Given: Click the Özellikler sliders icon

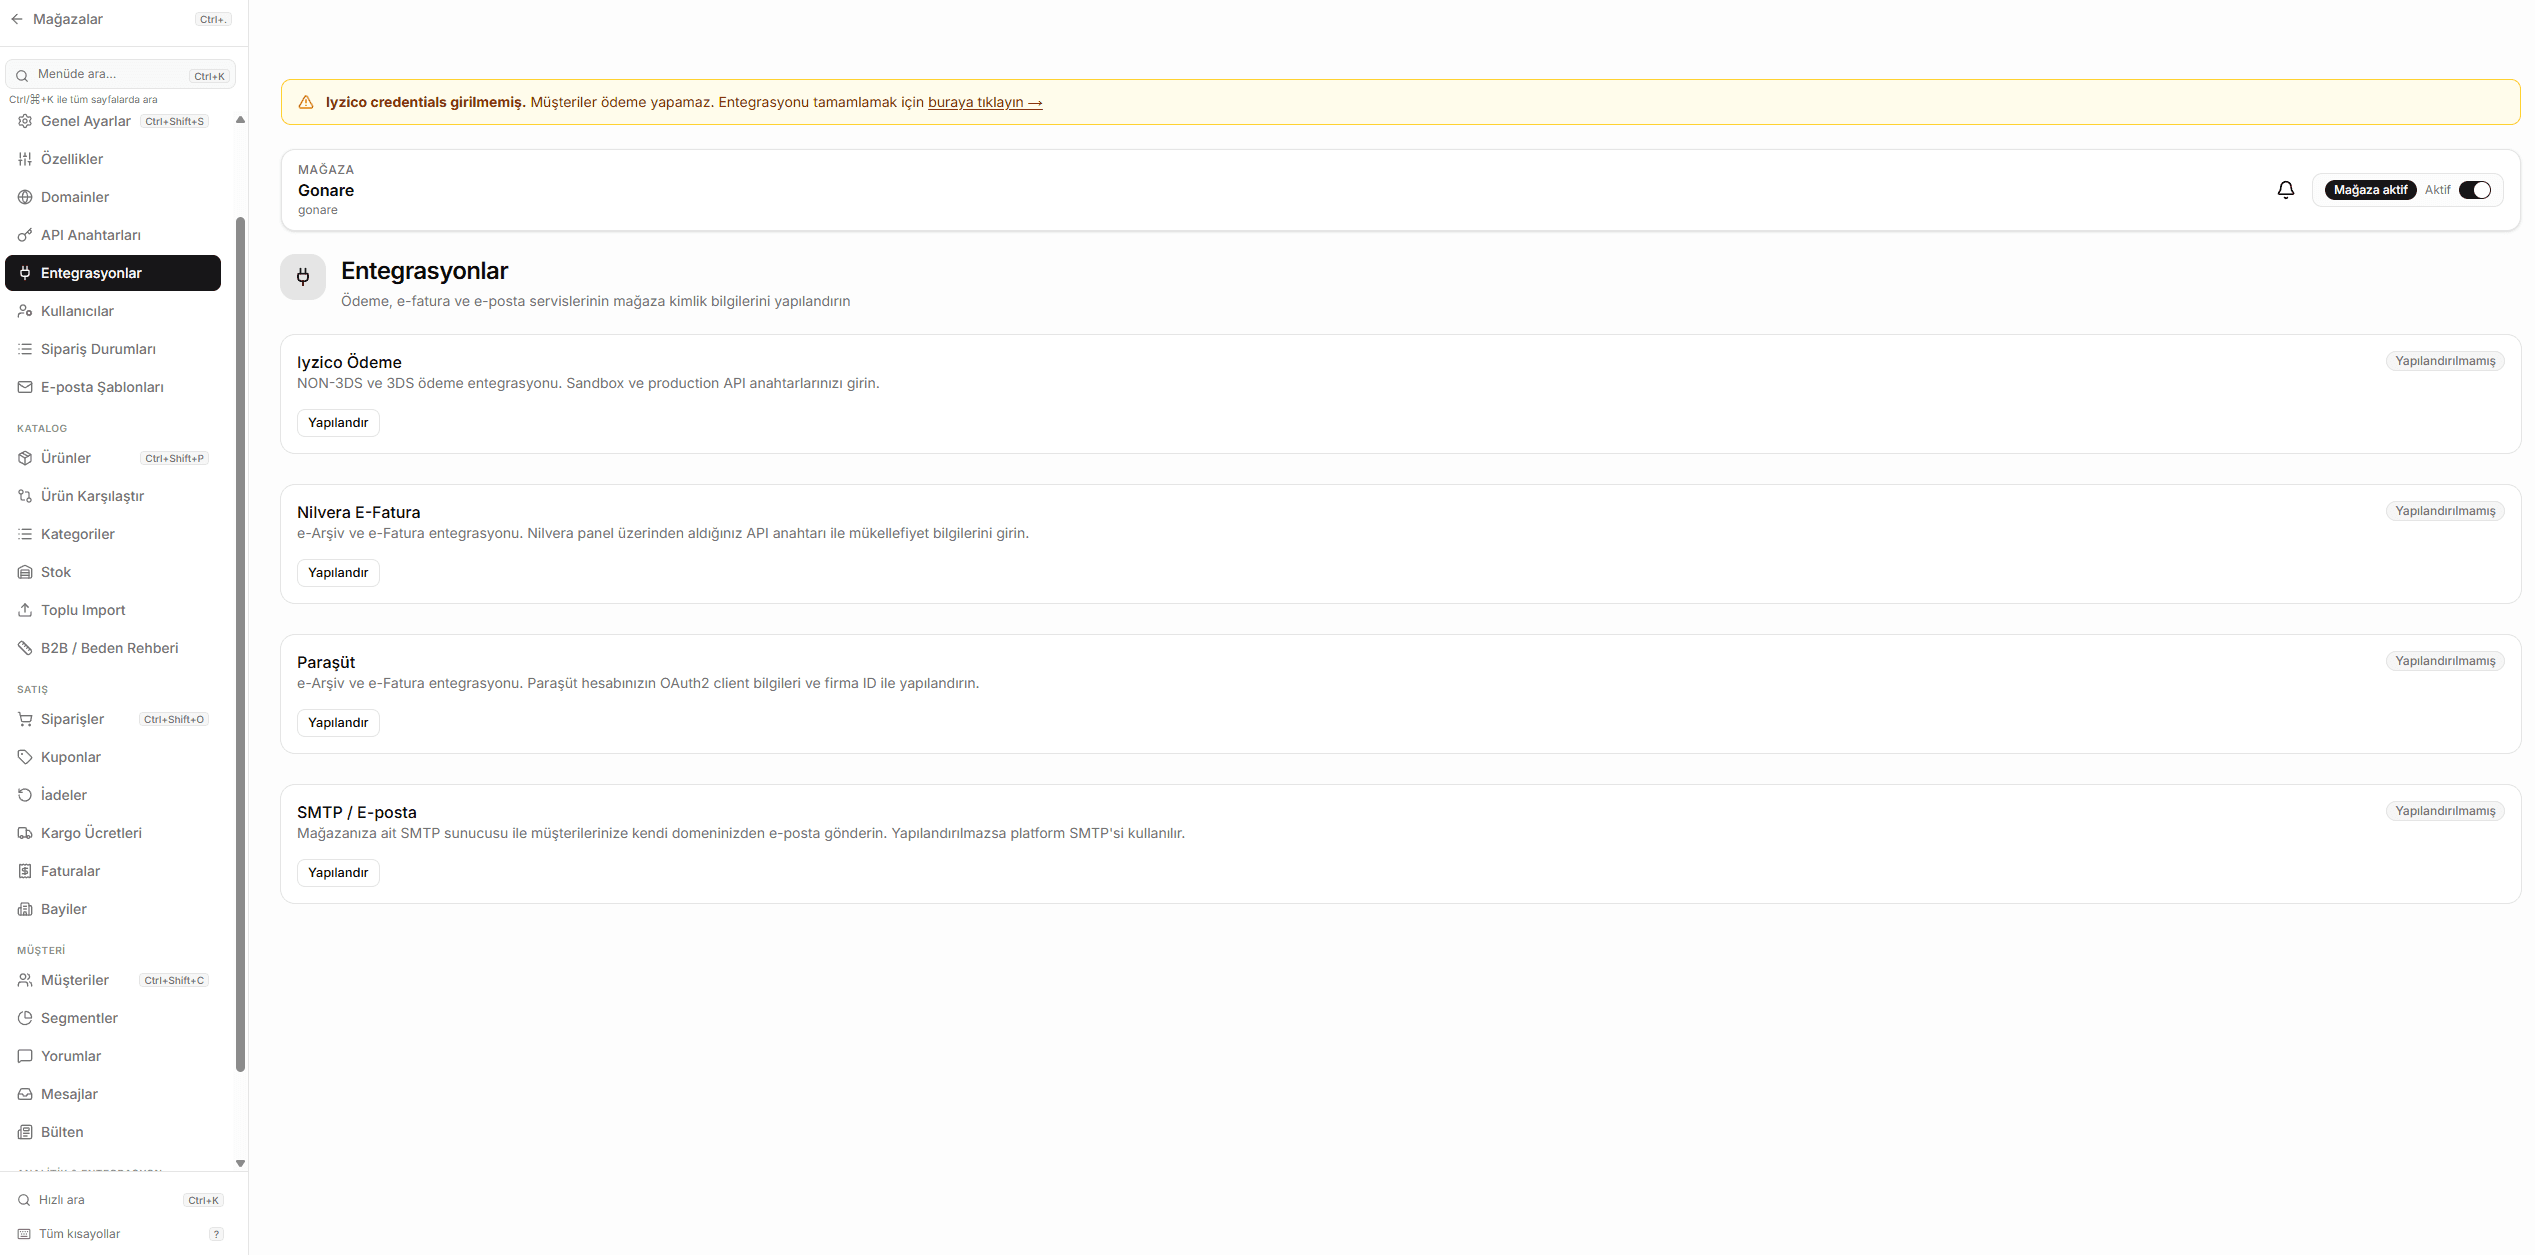Looking at the screenshot, I should (25, 159).
